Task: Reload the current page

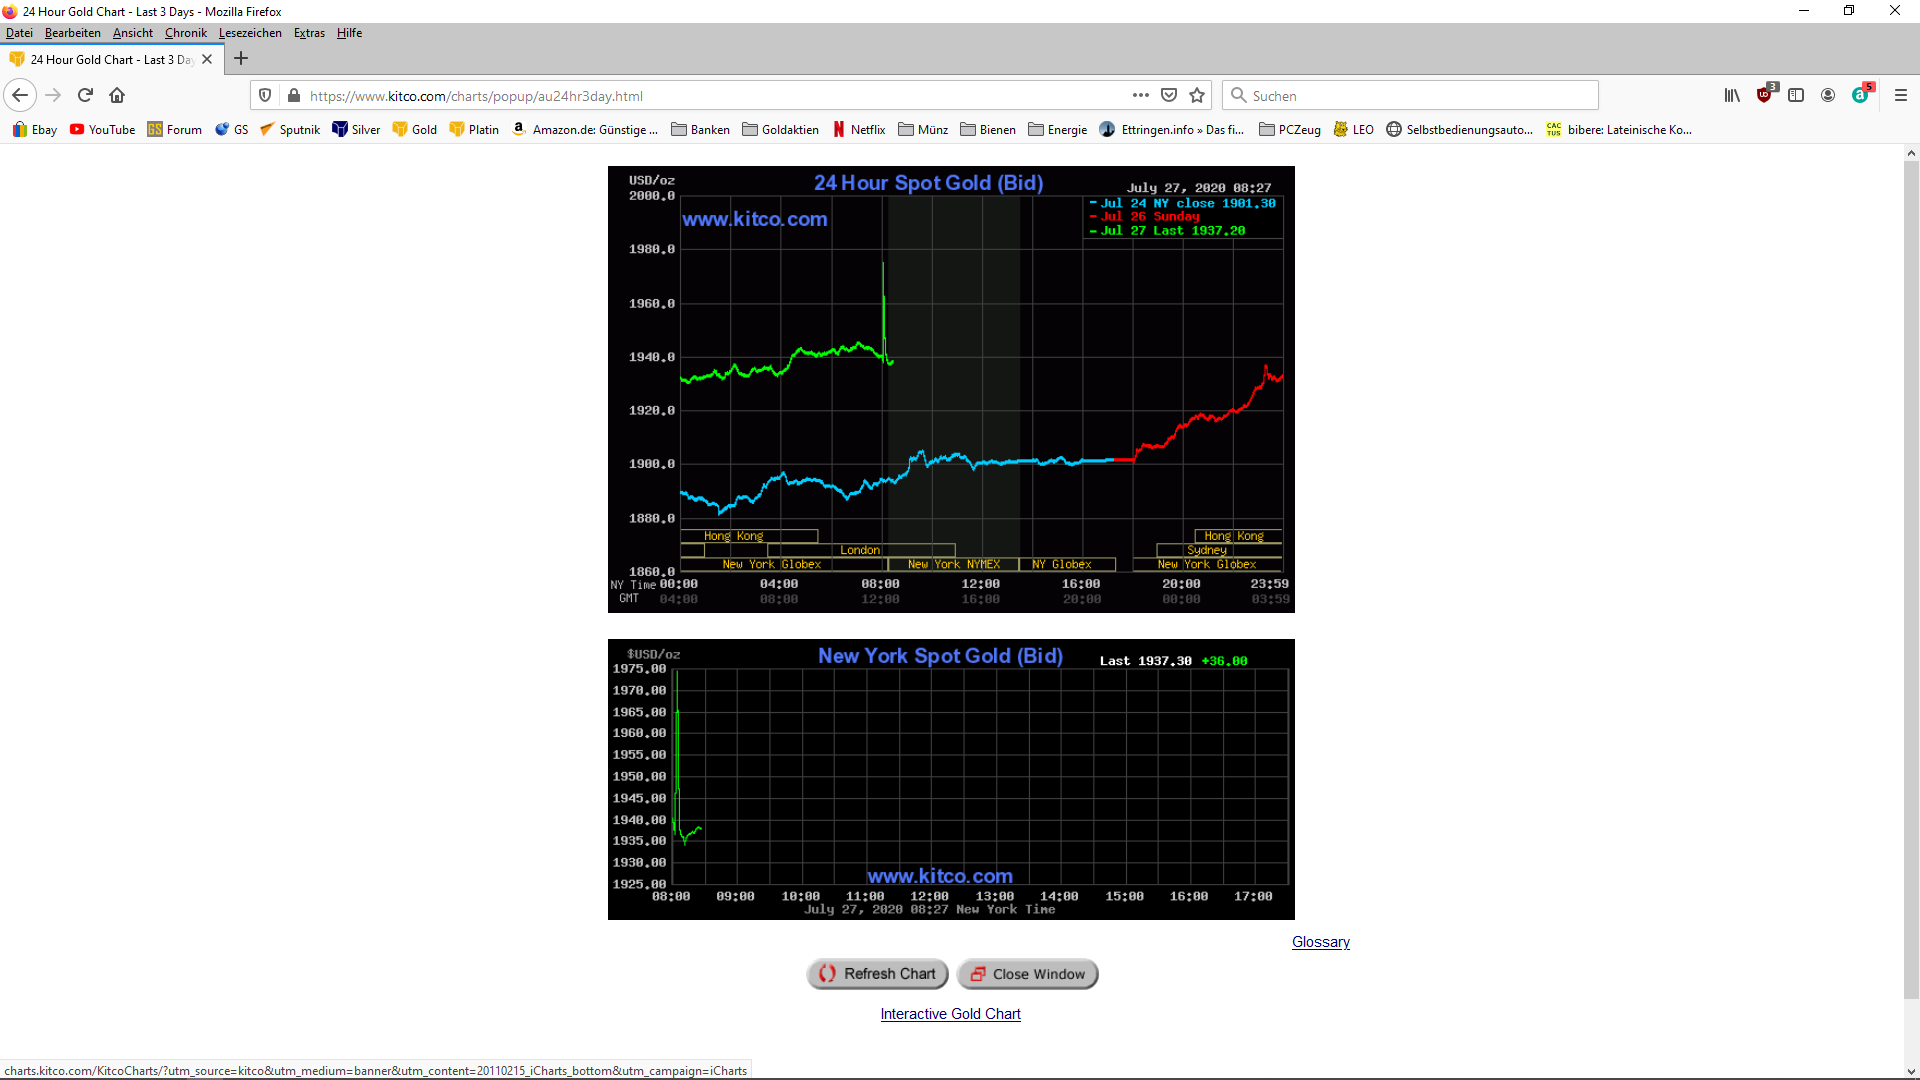Action: [85, 95]
